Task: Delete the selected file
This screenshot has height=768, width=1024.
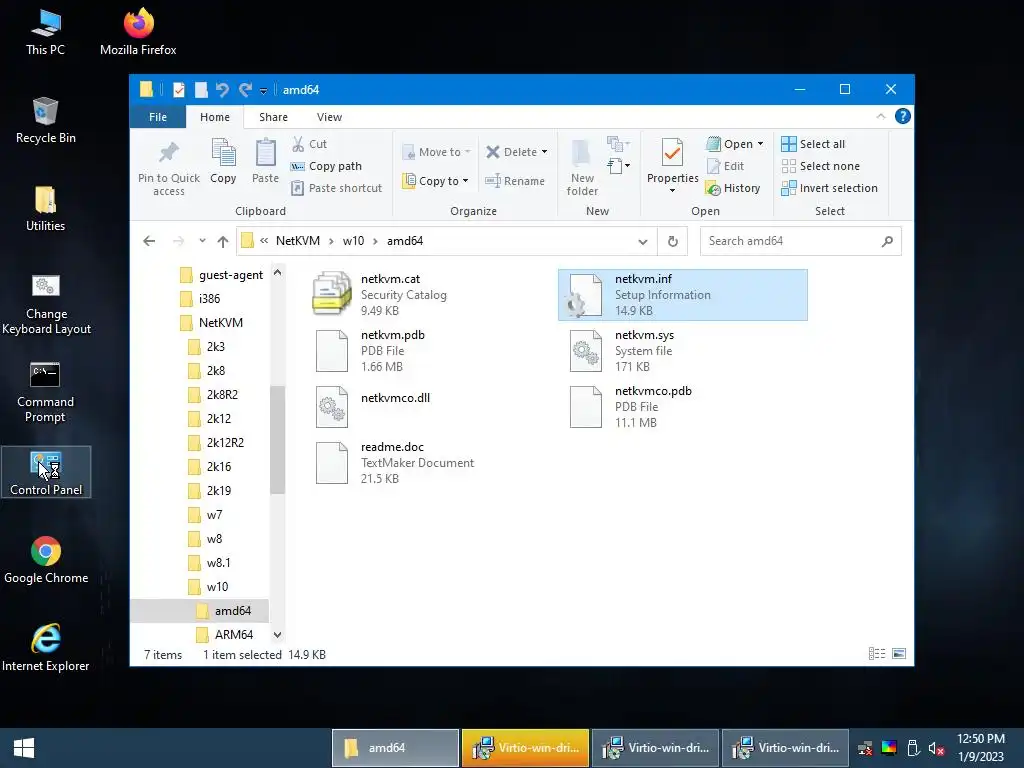Action: point(512,152)
